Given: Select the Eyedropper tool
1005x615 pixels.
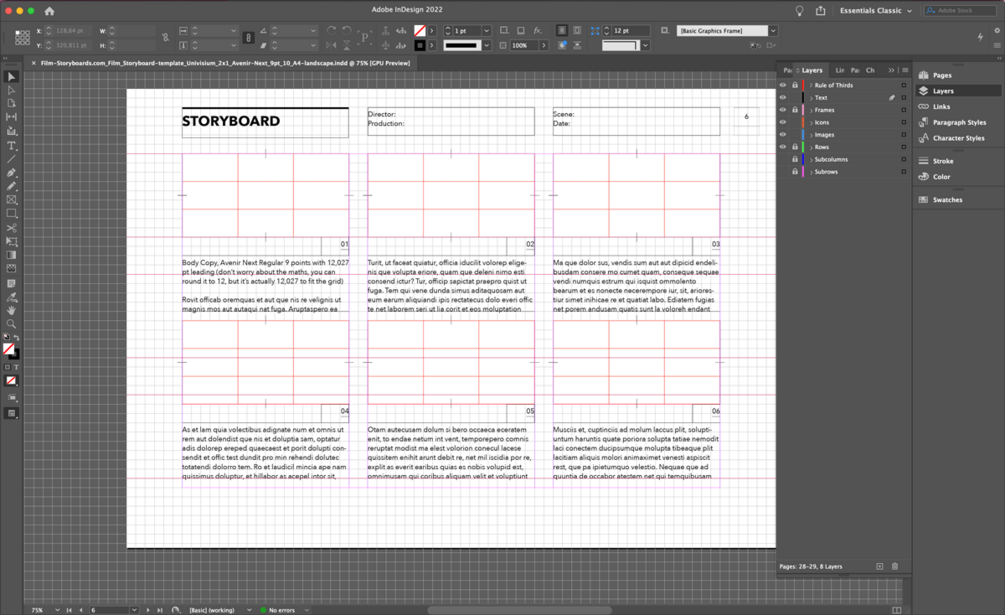Looking at the screenshot, I should click(x=11, y=297).
